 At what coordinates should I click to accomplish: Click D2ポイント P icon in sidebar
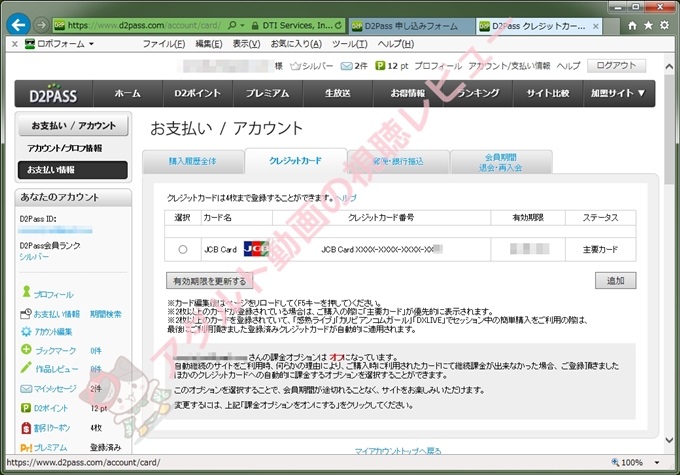[26, 408]
